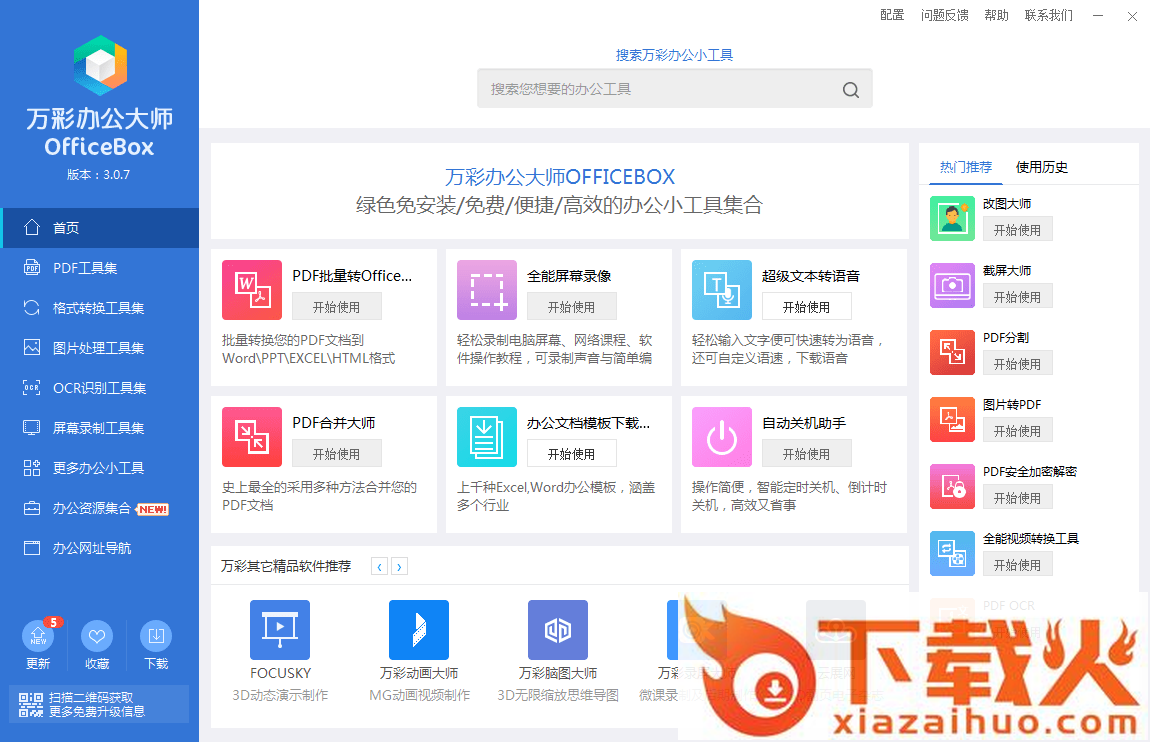Switch to the 使用历史 tab
Image resolution: width=1150 pixels, height=742 pixels.
pos(1042,167)
